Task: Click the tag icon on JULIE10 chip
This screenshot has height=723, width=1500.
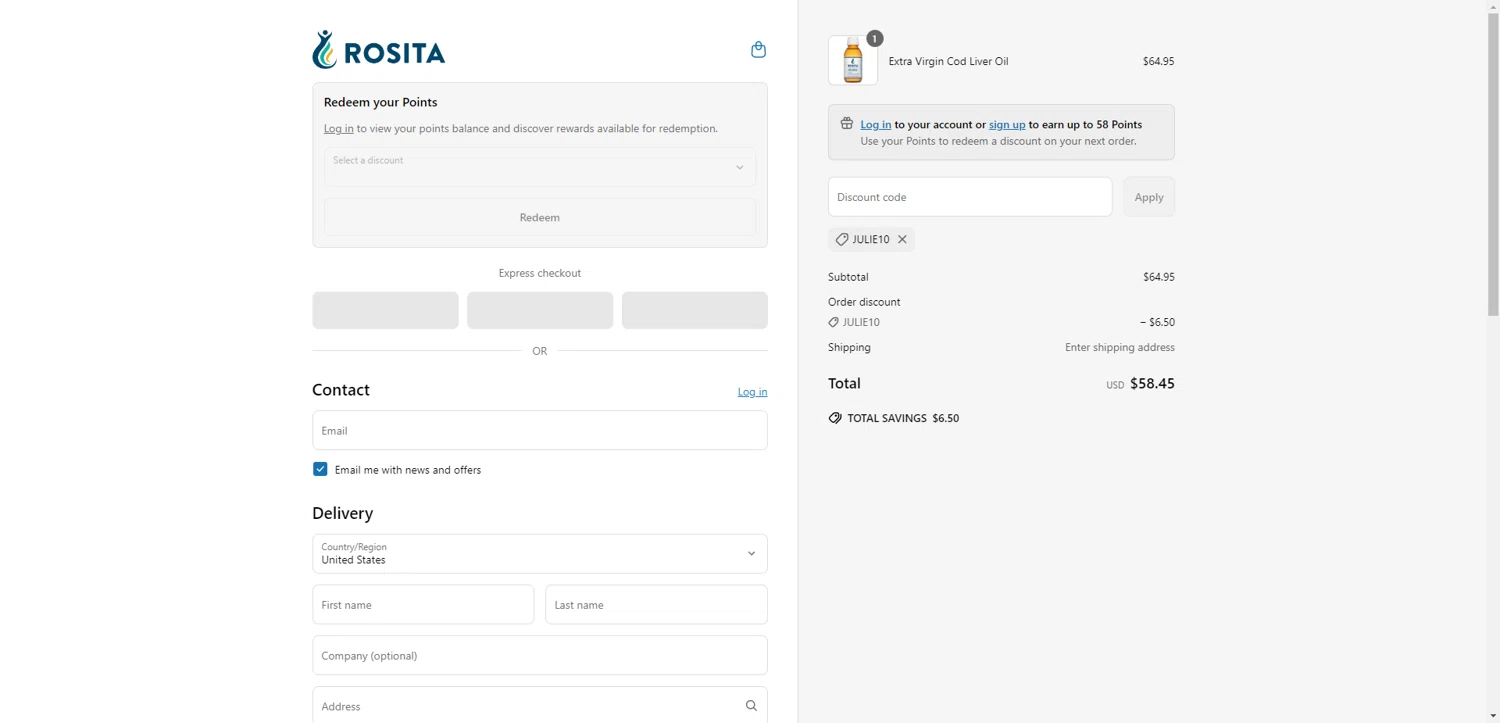Action: (842, 240)
